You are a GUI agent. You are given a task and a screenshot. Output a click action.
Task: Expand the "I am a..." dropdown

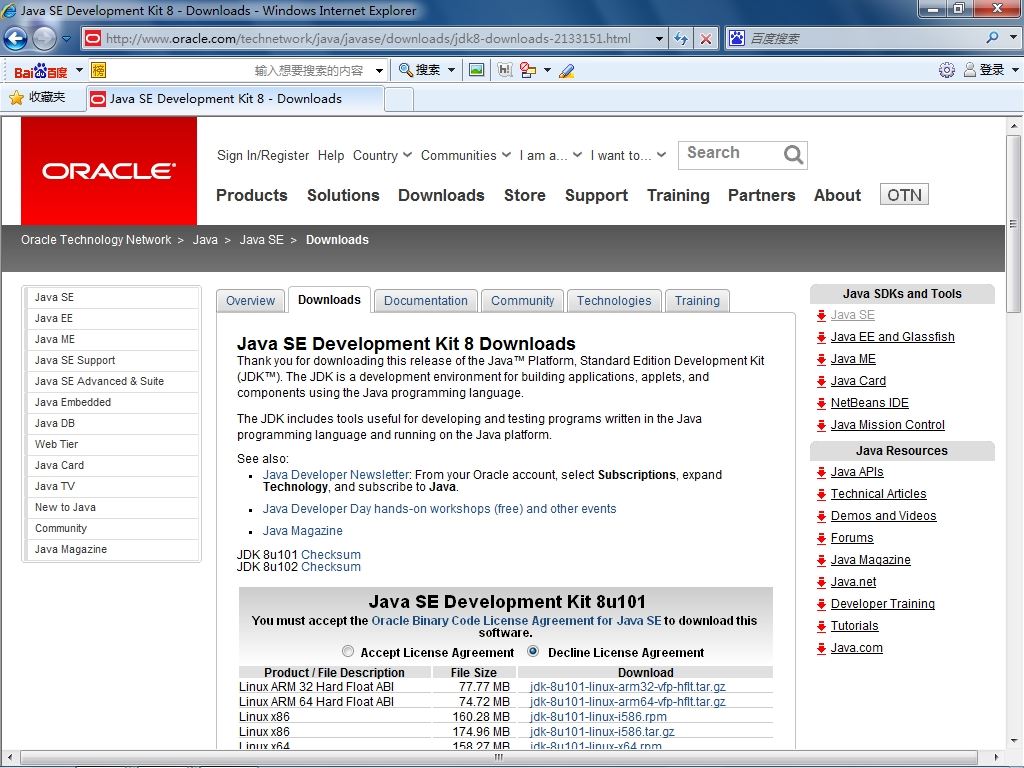(x=551, y=155)
